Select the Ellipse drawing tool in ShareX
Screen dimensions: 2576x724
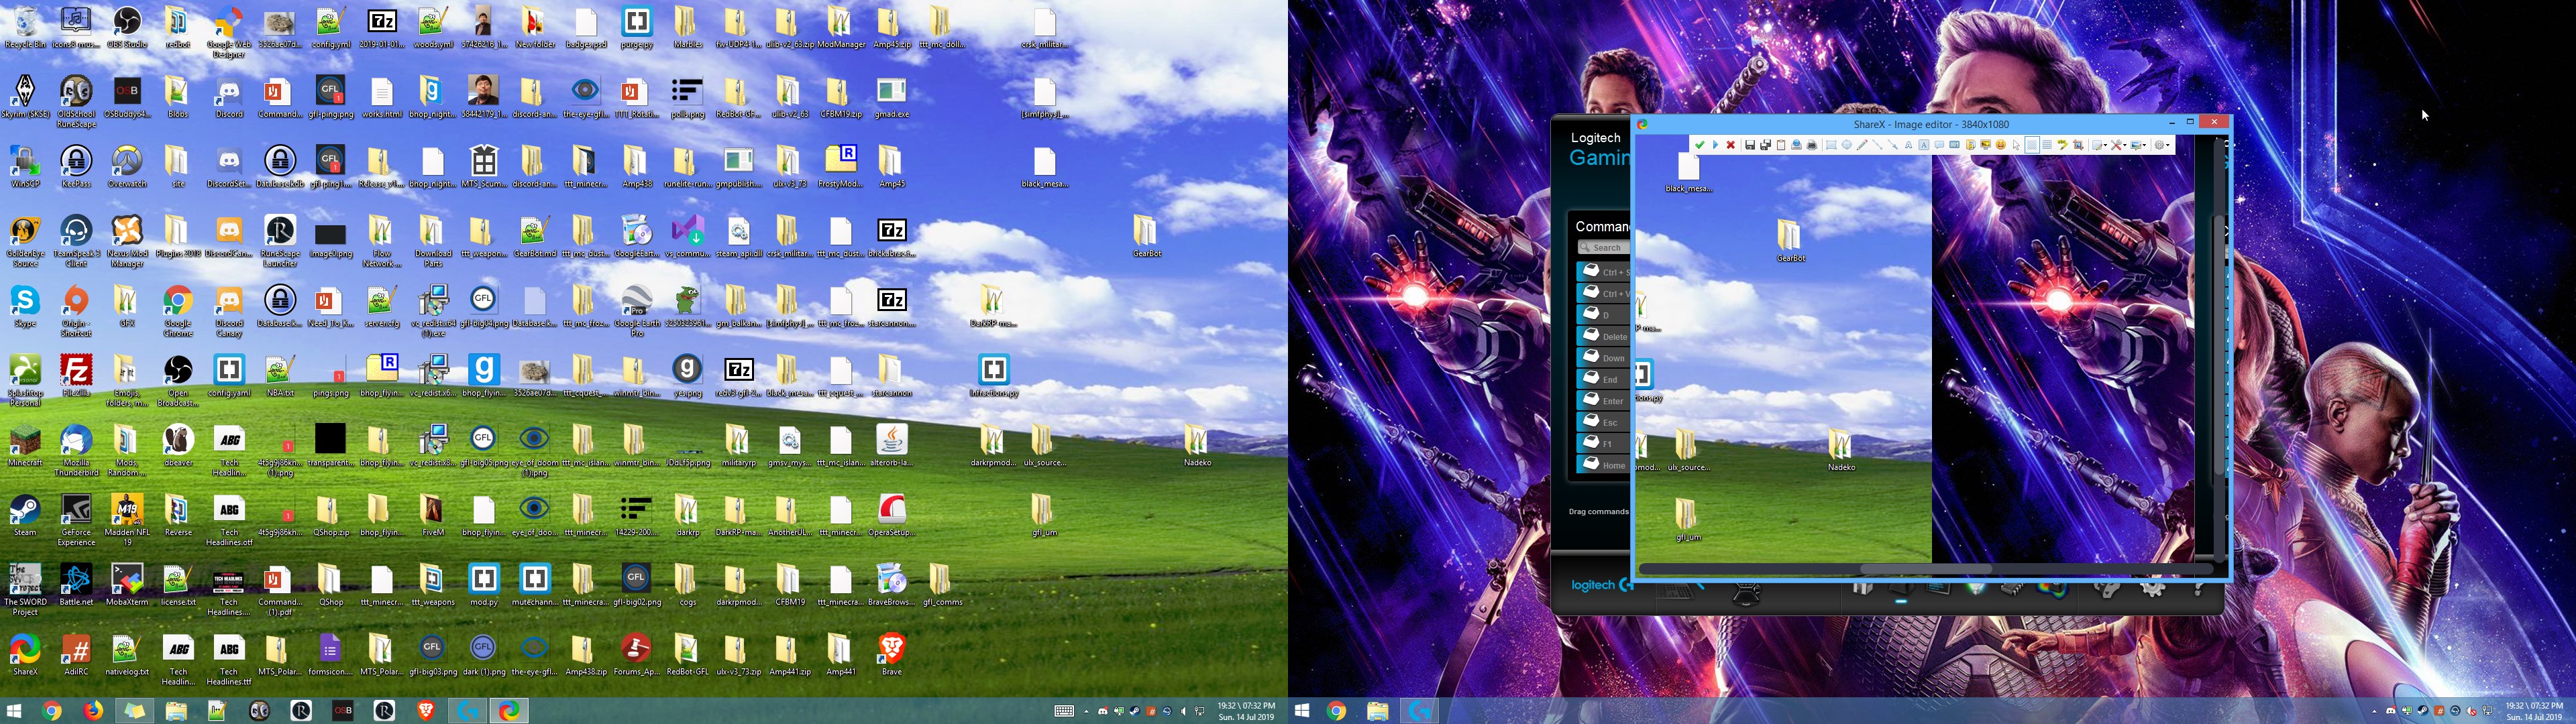click(1847, 145)
